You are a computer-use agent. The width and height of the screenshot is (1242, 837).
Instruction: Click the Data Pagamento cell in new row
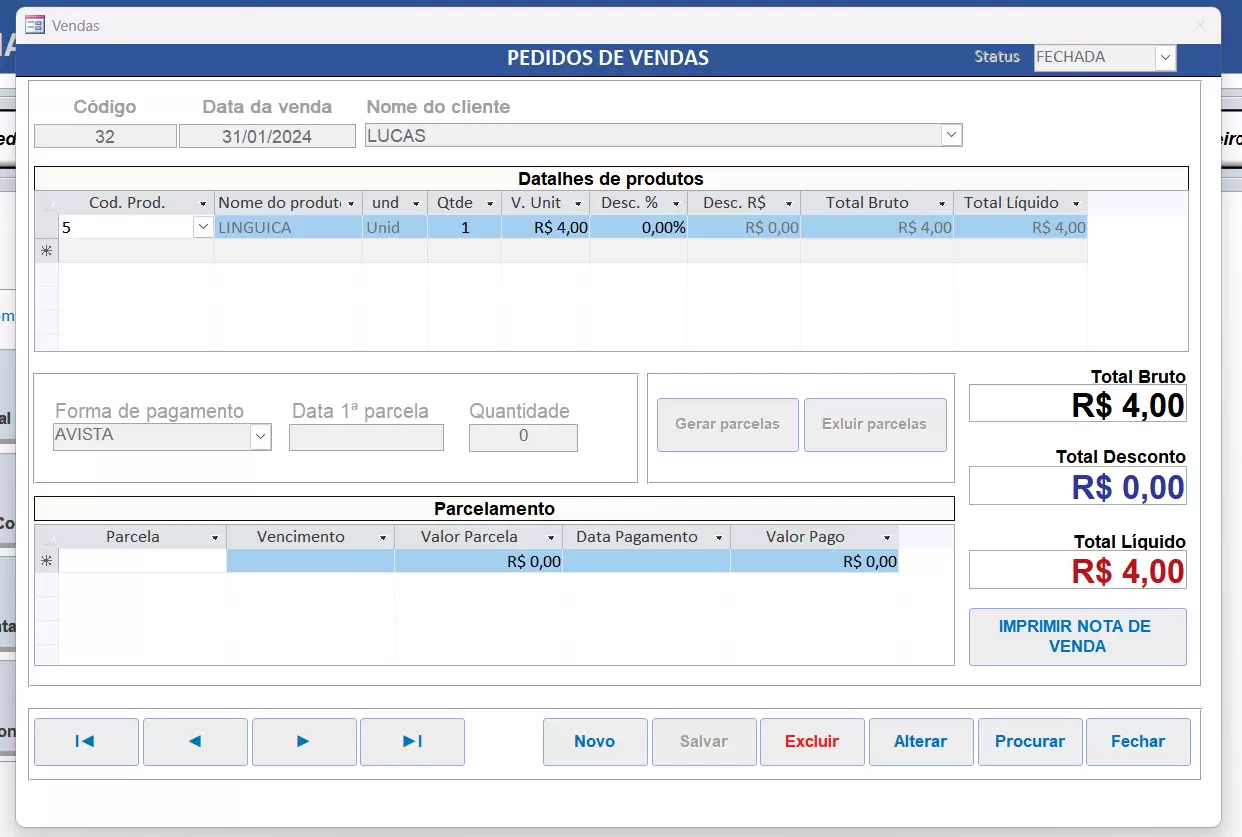[647, 562]
